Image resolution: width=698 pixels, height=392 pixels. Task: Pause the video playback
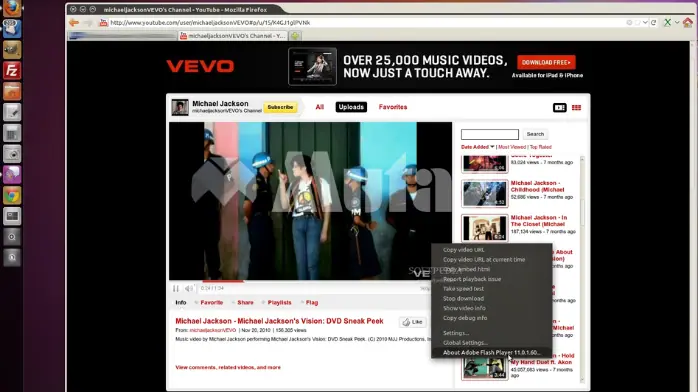(176, 288)
